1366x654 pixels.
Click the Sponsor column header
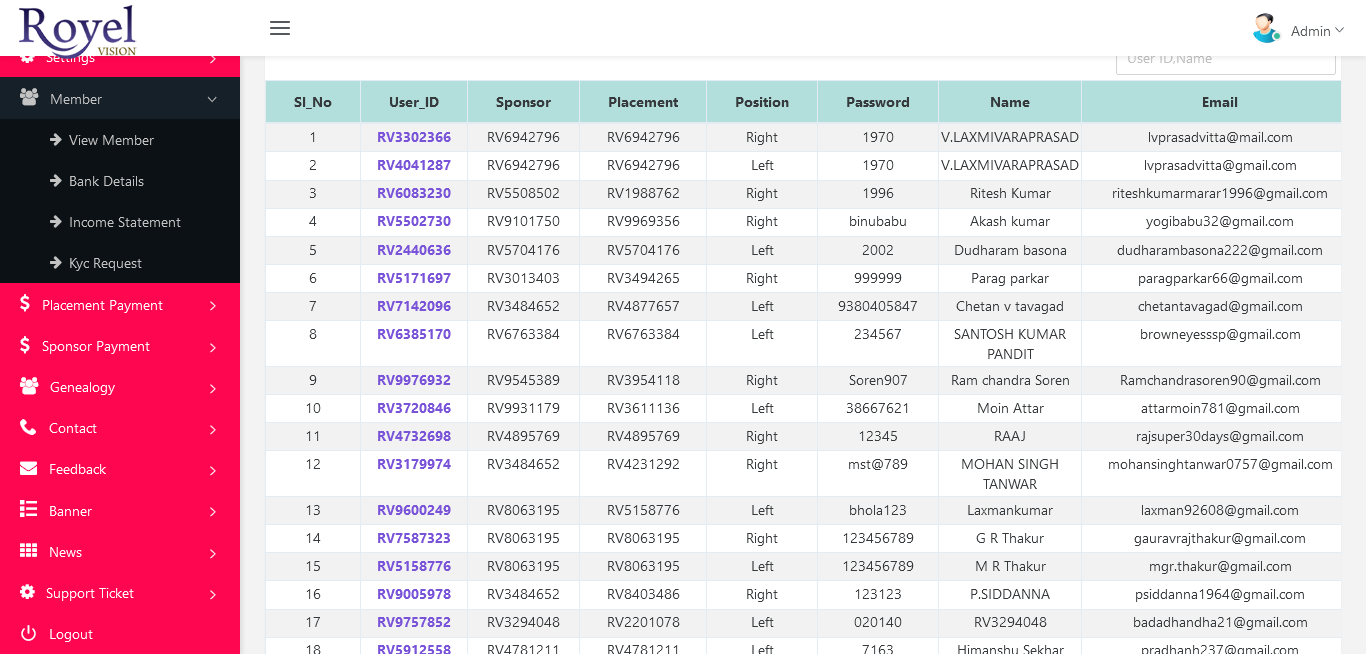click(523, 102)
